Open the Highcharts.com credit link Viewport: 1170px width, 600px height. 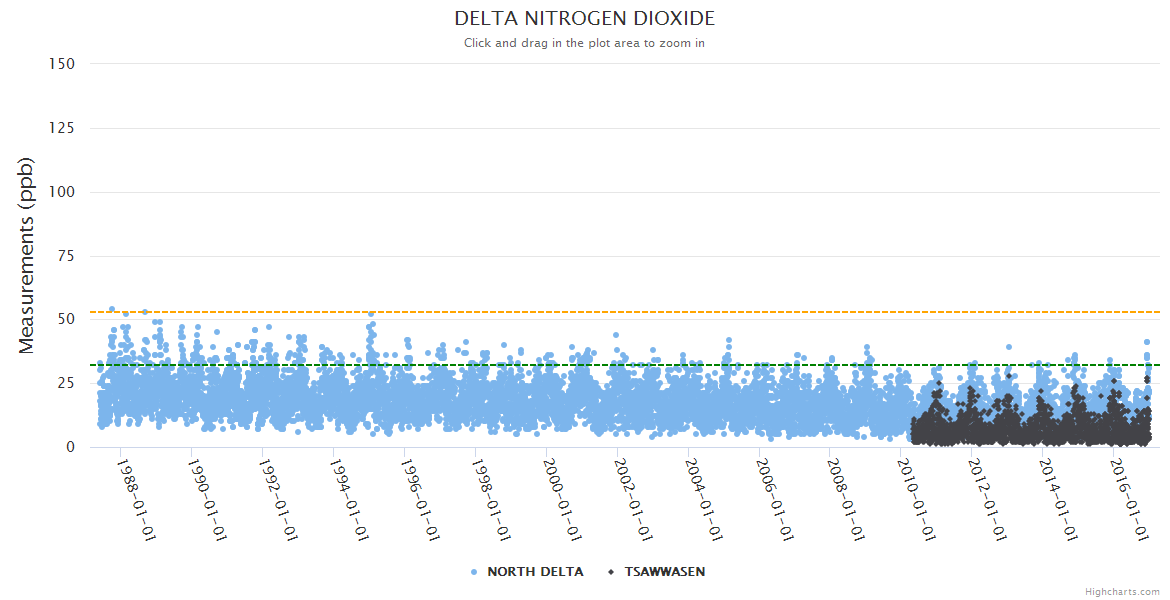pos(1122,592)
